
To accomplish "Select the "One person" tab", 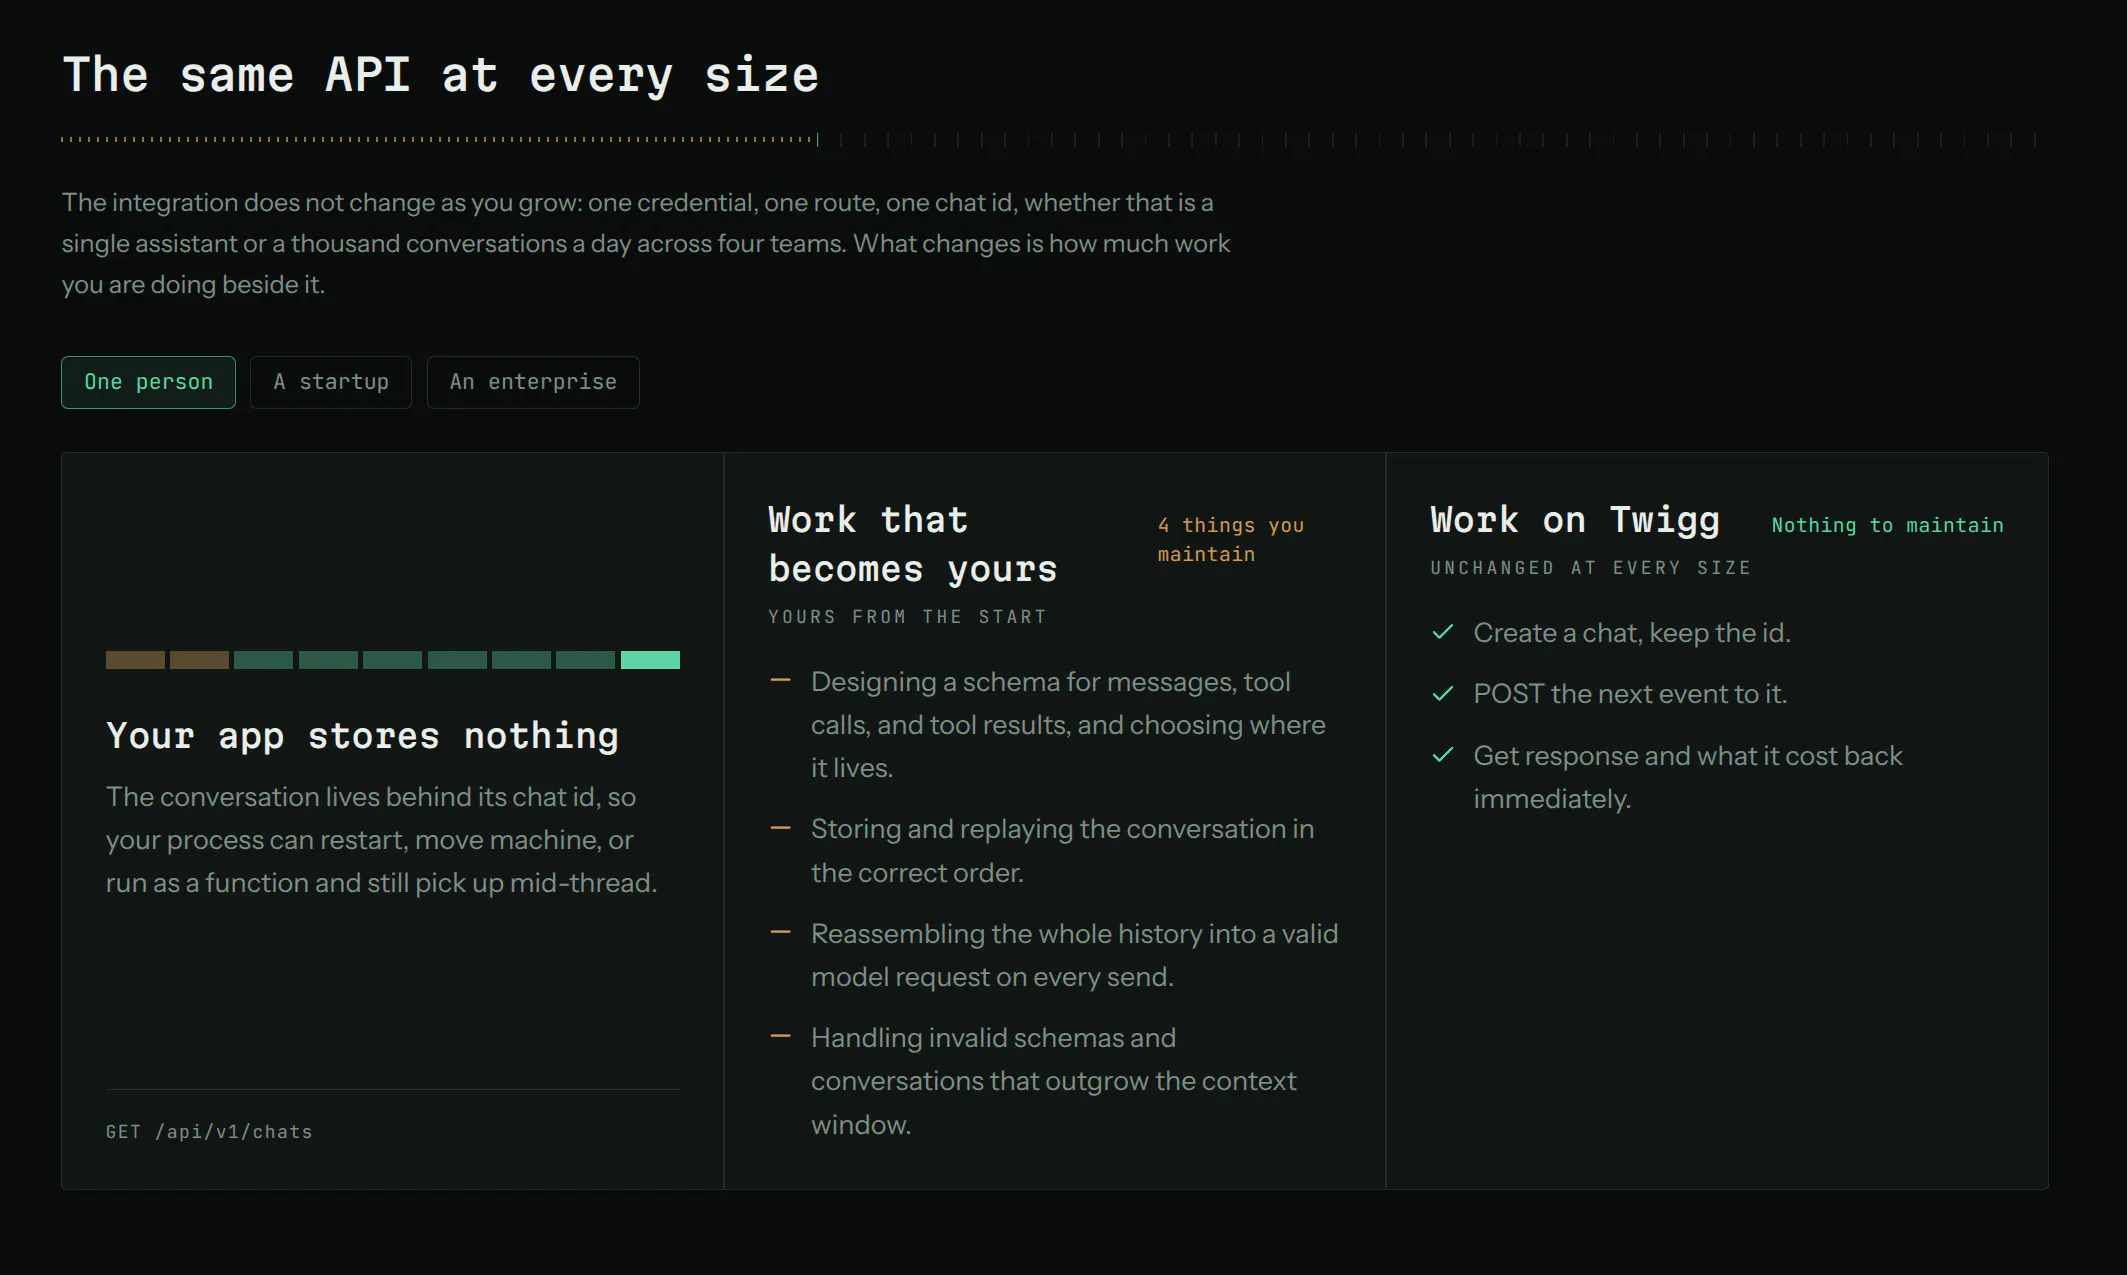I will tap(148, 382).
